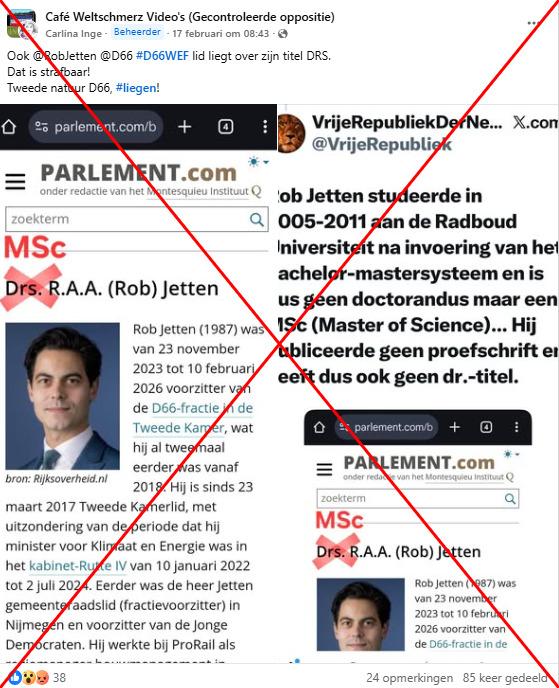Tap the browser home icon in left screenshot
The height and width of the screenshot is (688, 559).
tap(9, 127)
